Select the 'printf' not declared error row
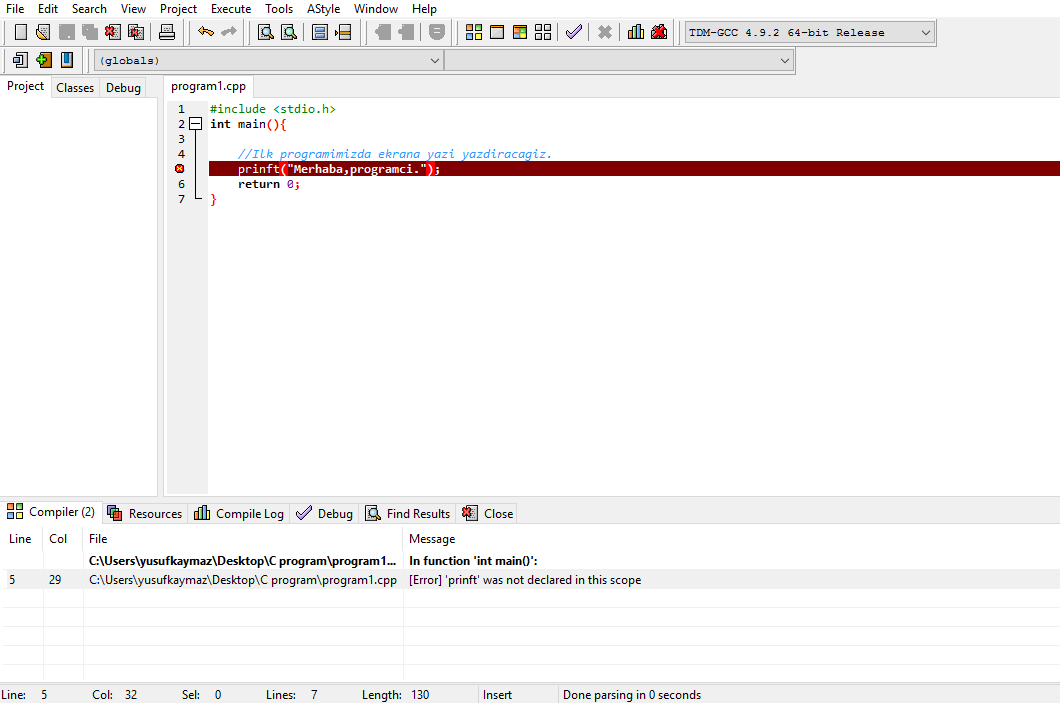1060x703 pixels. click(x=525, y=580)
